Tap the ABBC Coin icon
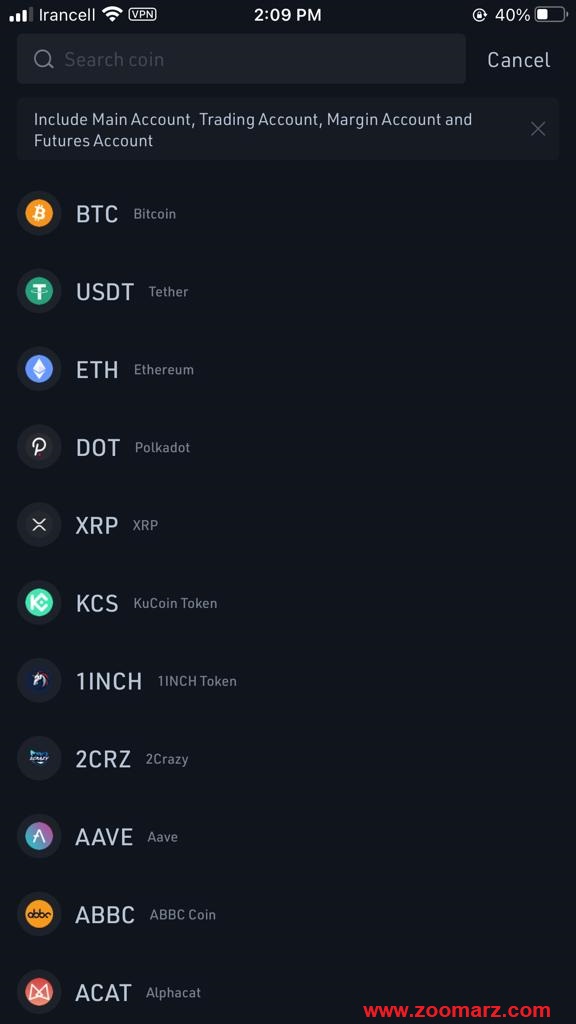 [x=39, y=914]
